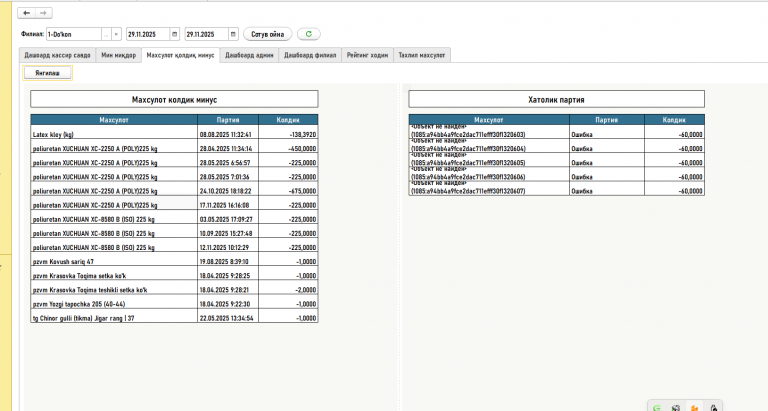Click into the end date field 29.11.2025
Viewport: 768px width, 411px height.
point(207,34)
